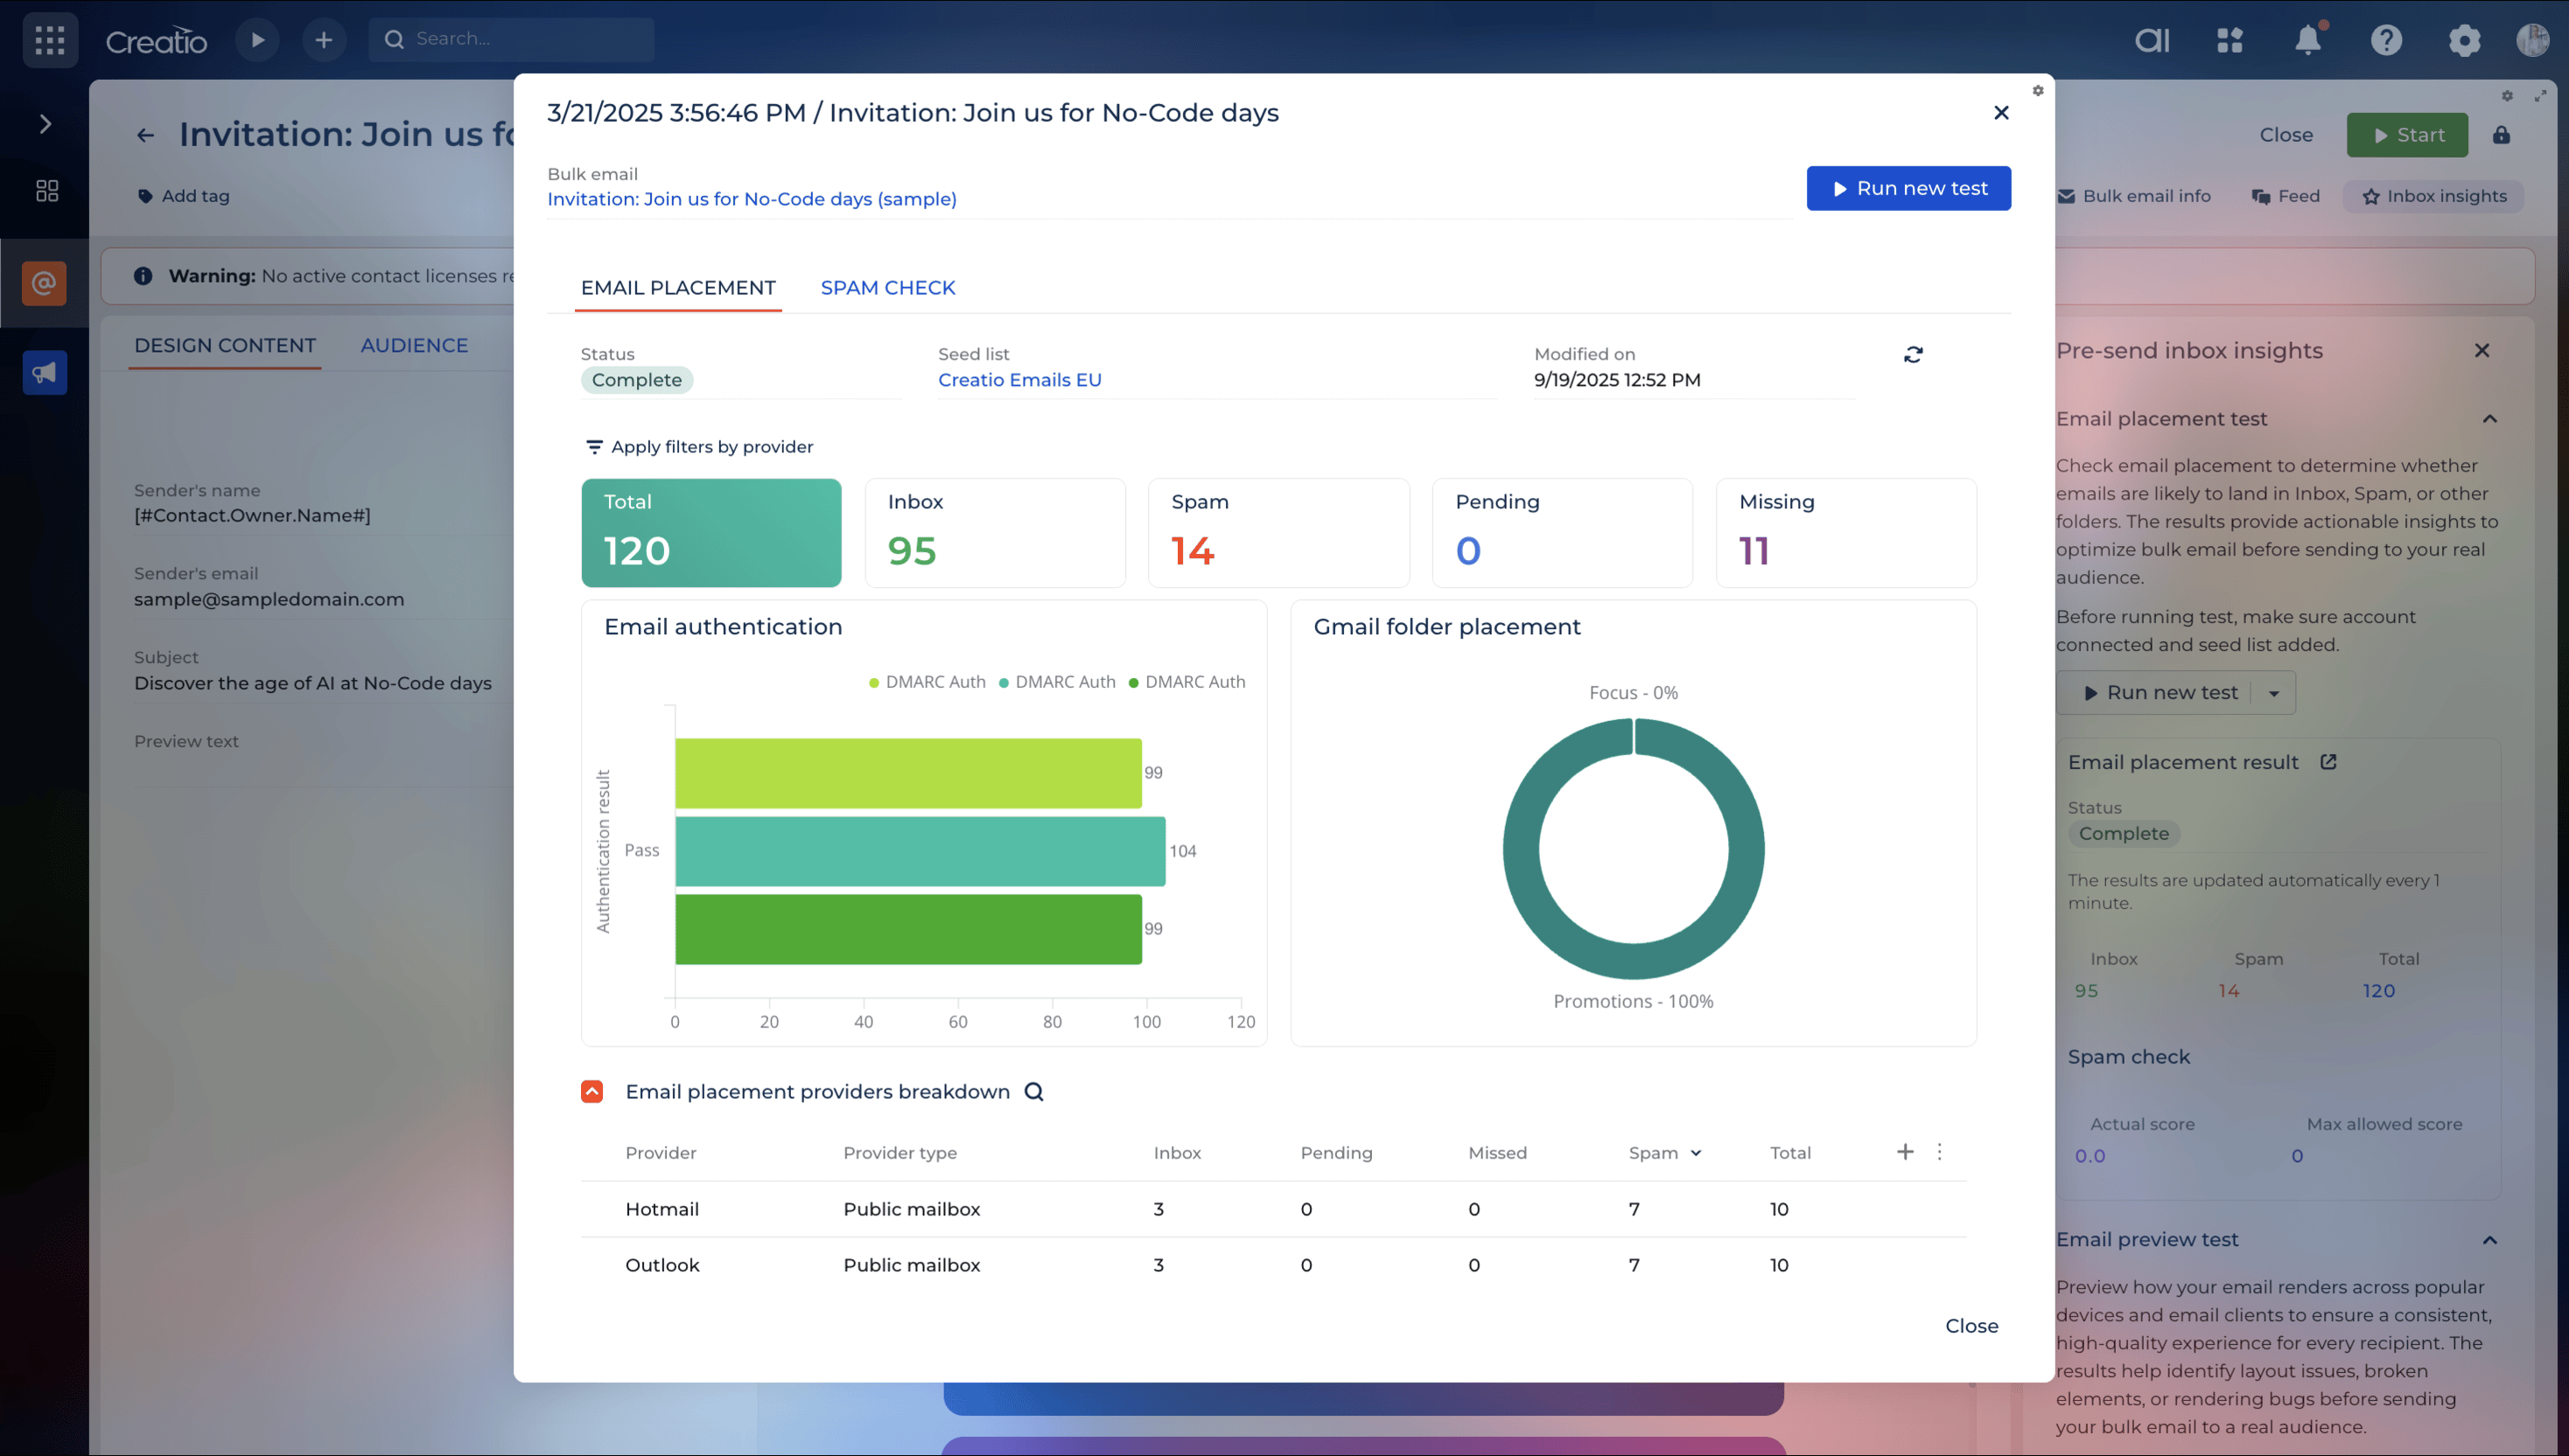Click the refresh icon near Modified on
The height and width of the screenshot is (1456, 2569).
click(1912, 355)
